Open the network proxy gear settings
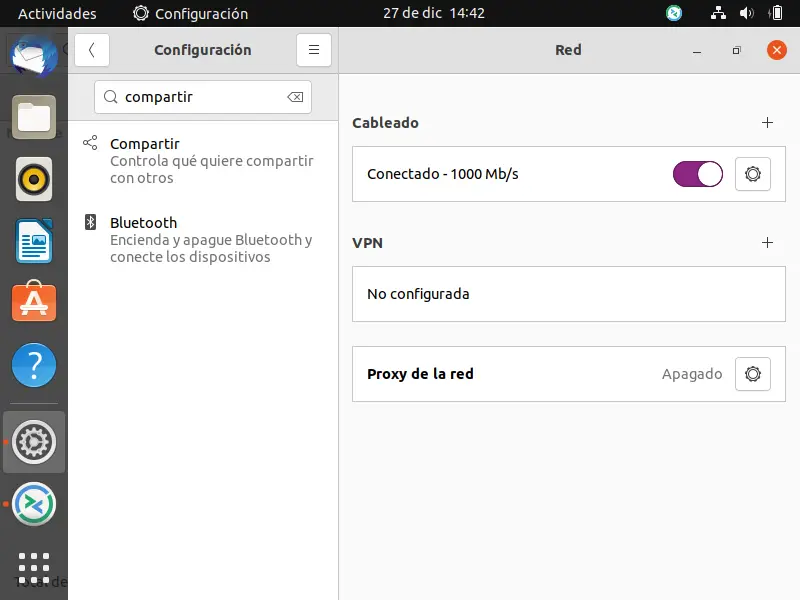The image size is (800, 600). [x=752, y=374]
